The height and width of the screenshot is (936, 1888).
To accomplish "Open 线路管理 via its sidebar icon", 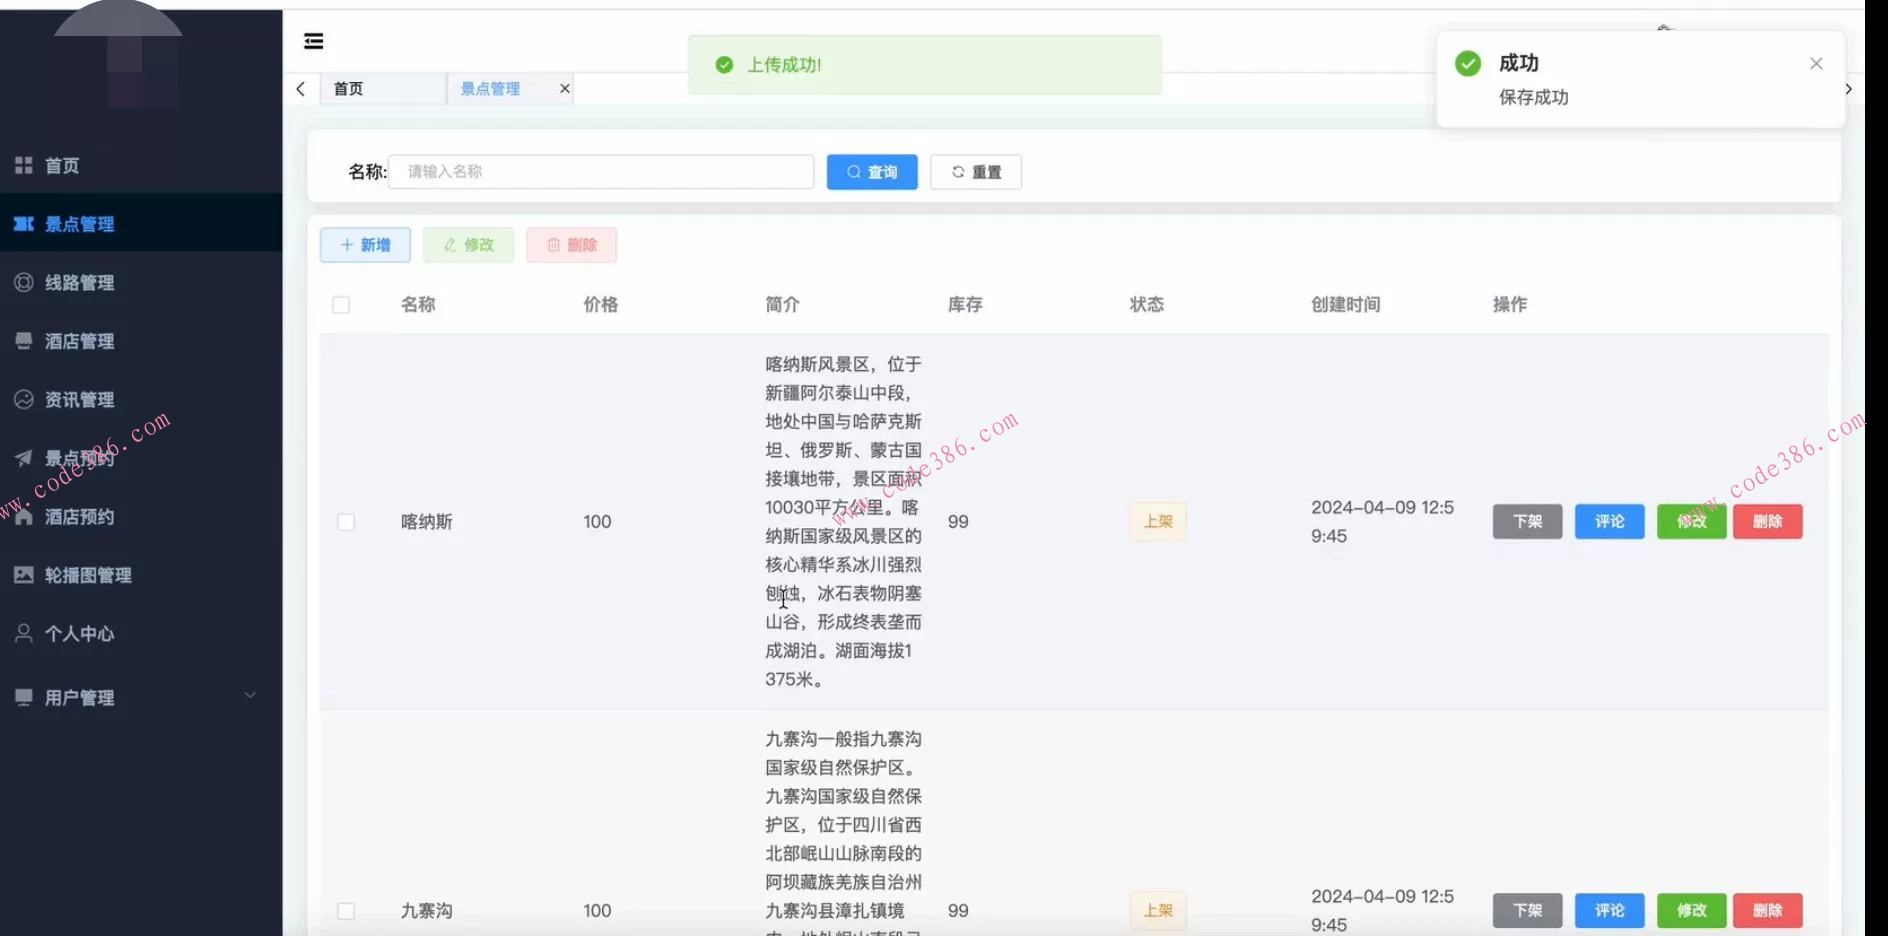I will tap(23, 282).
